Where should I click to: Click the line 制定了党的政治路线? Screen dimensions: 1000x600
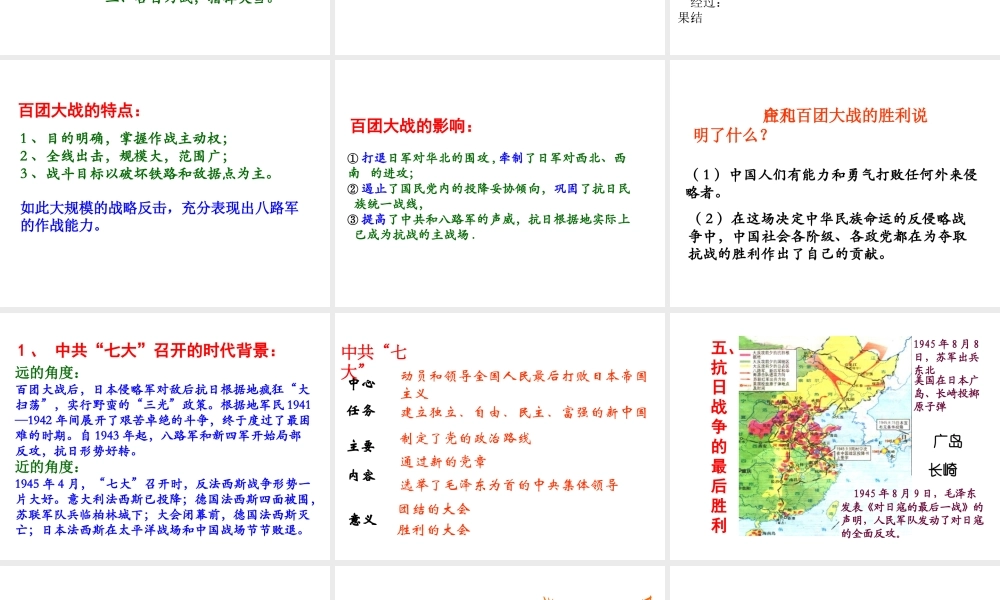tap(466, 438)
